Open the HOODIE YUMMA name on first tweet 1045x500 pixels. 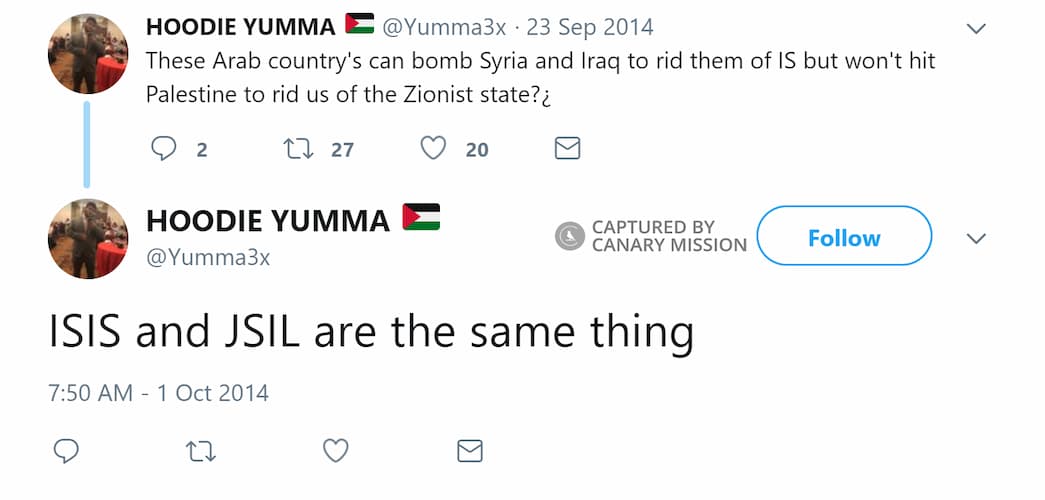(x=240, y=27)
